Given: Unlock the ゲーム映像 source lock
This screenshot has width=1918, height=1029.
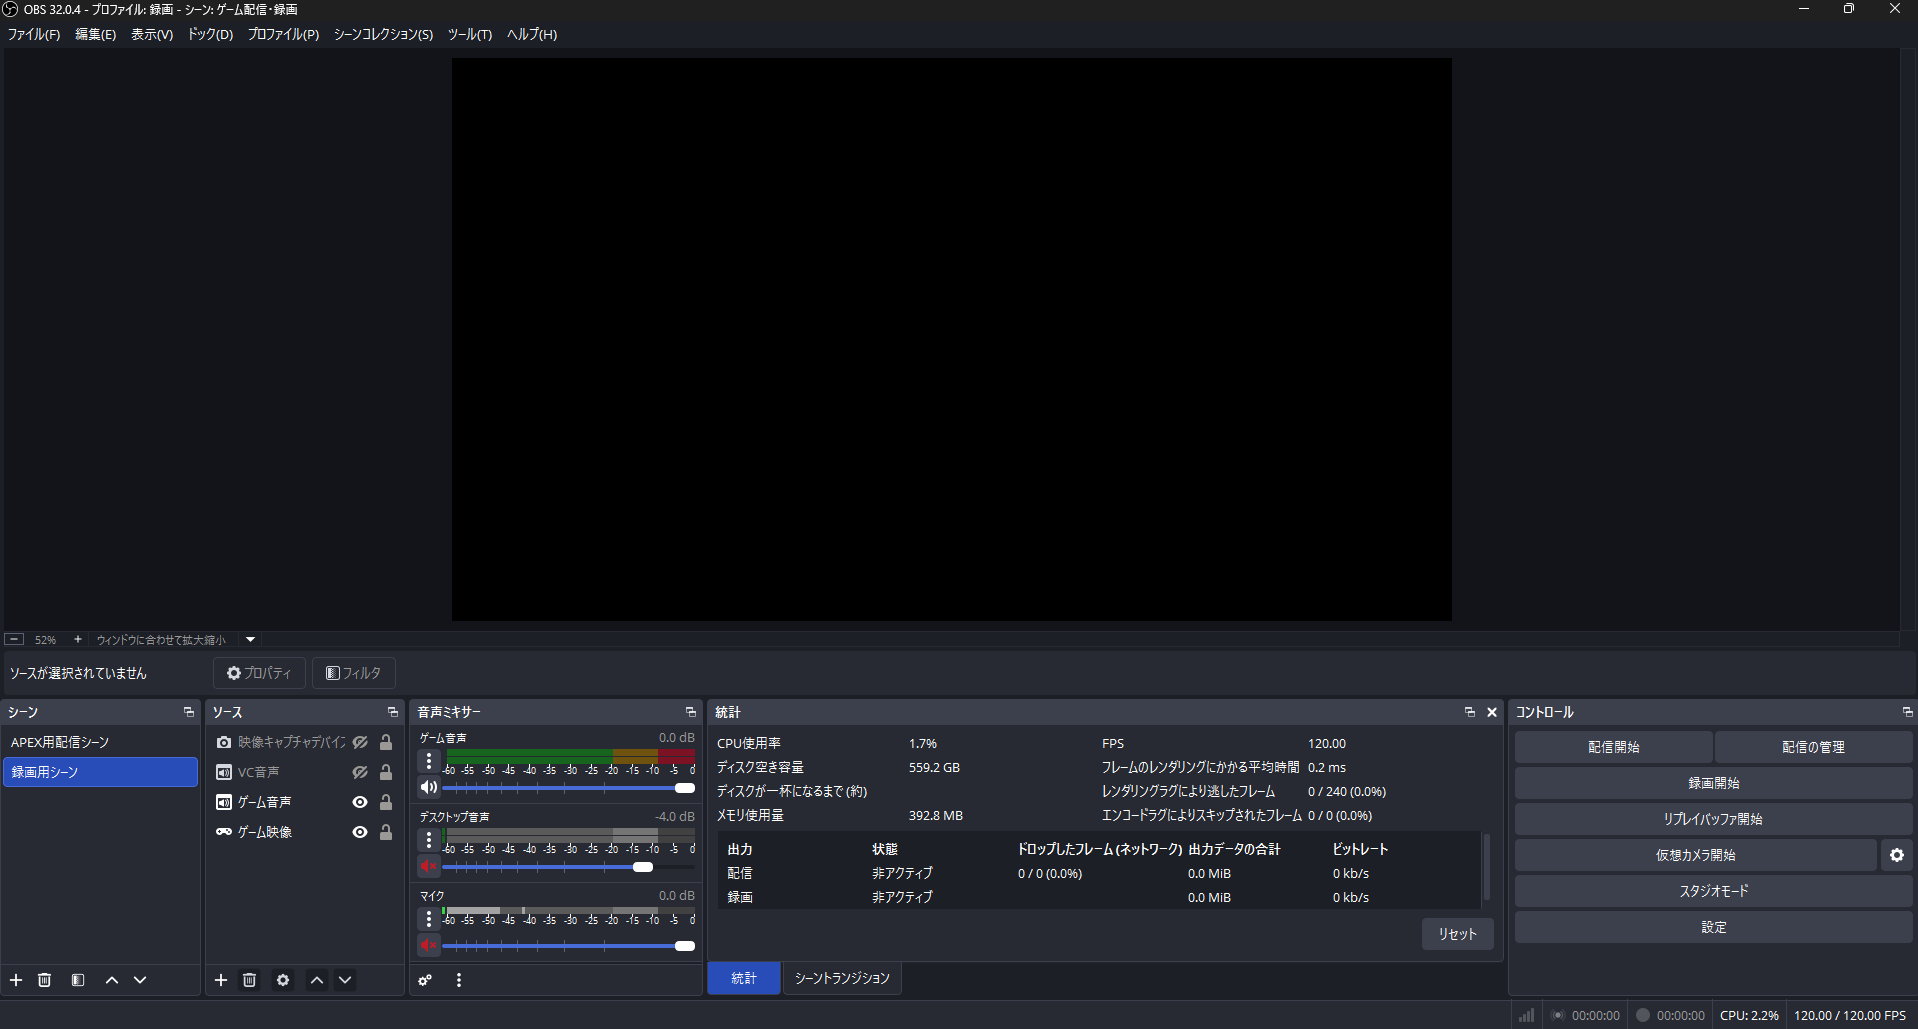Looking at the screenshot, I should tap(386, 831).
